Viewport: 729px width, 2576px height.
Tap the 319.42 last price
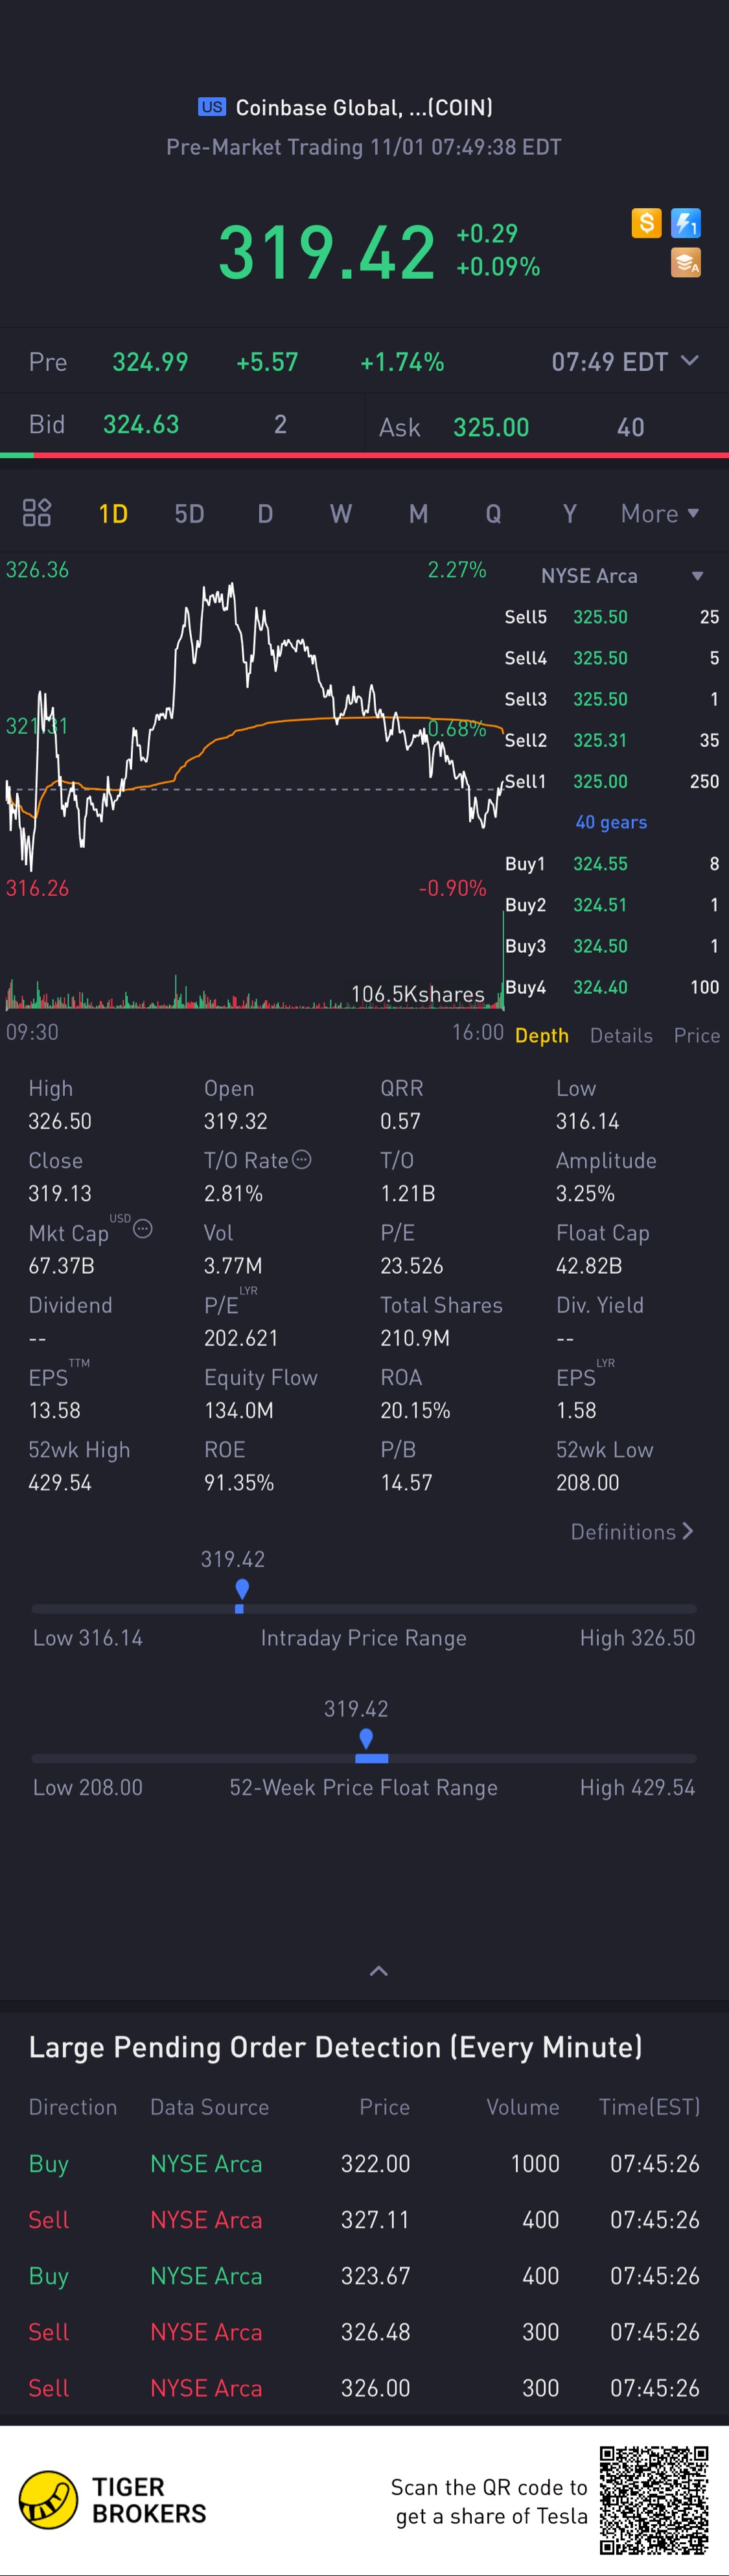[x=326, y=251]
